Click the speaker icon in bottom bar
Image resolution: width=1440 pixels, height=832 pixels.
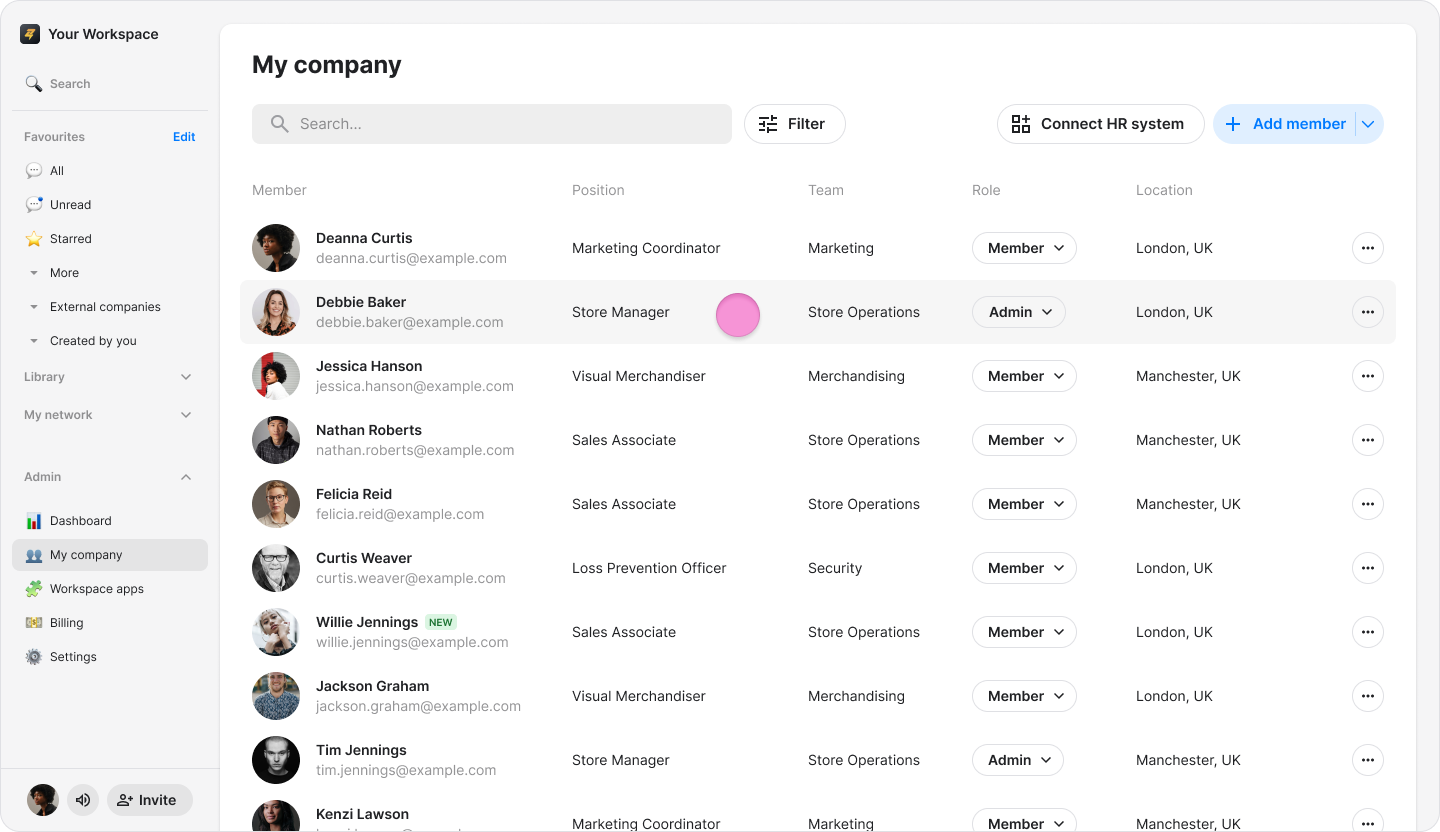pos(83,800)
